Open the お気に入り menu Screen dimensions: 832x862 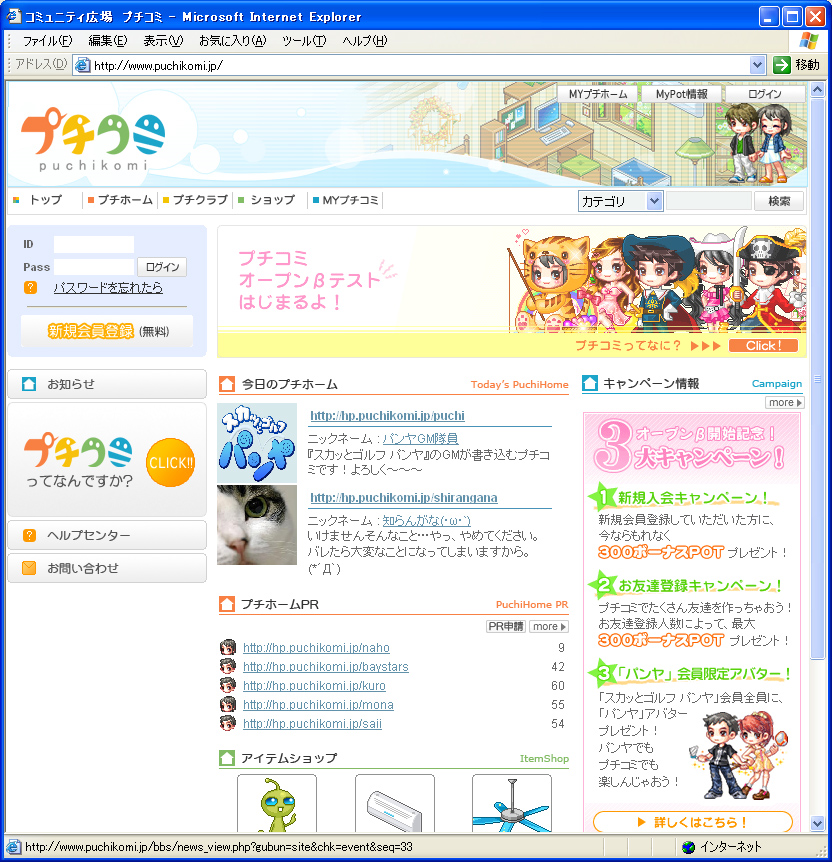coord(232,41)
